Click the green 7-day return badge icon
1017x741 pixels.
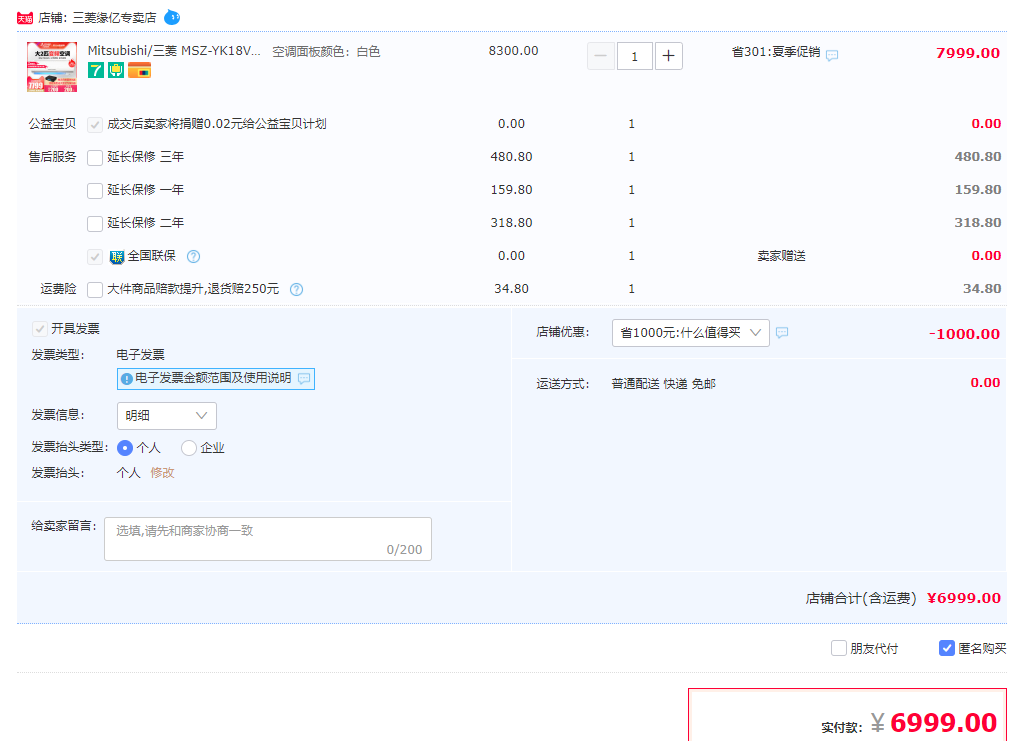(96, 70)
